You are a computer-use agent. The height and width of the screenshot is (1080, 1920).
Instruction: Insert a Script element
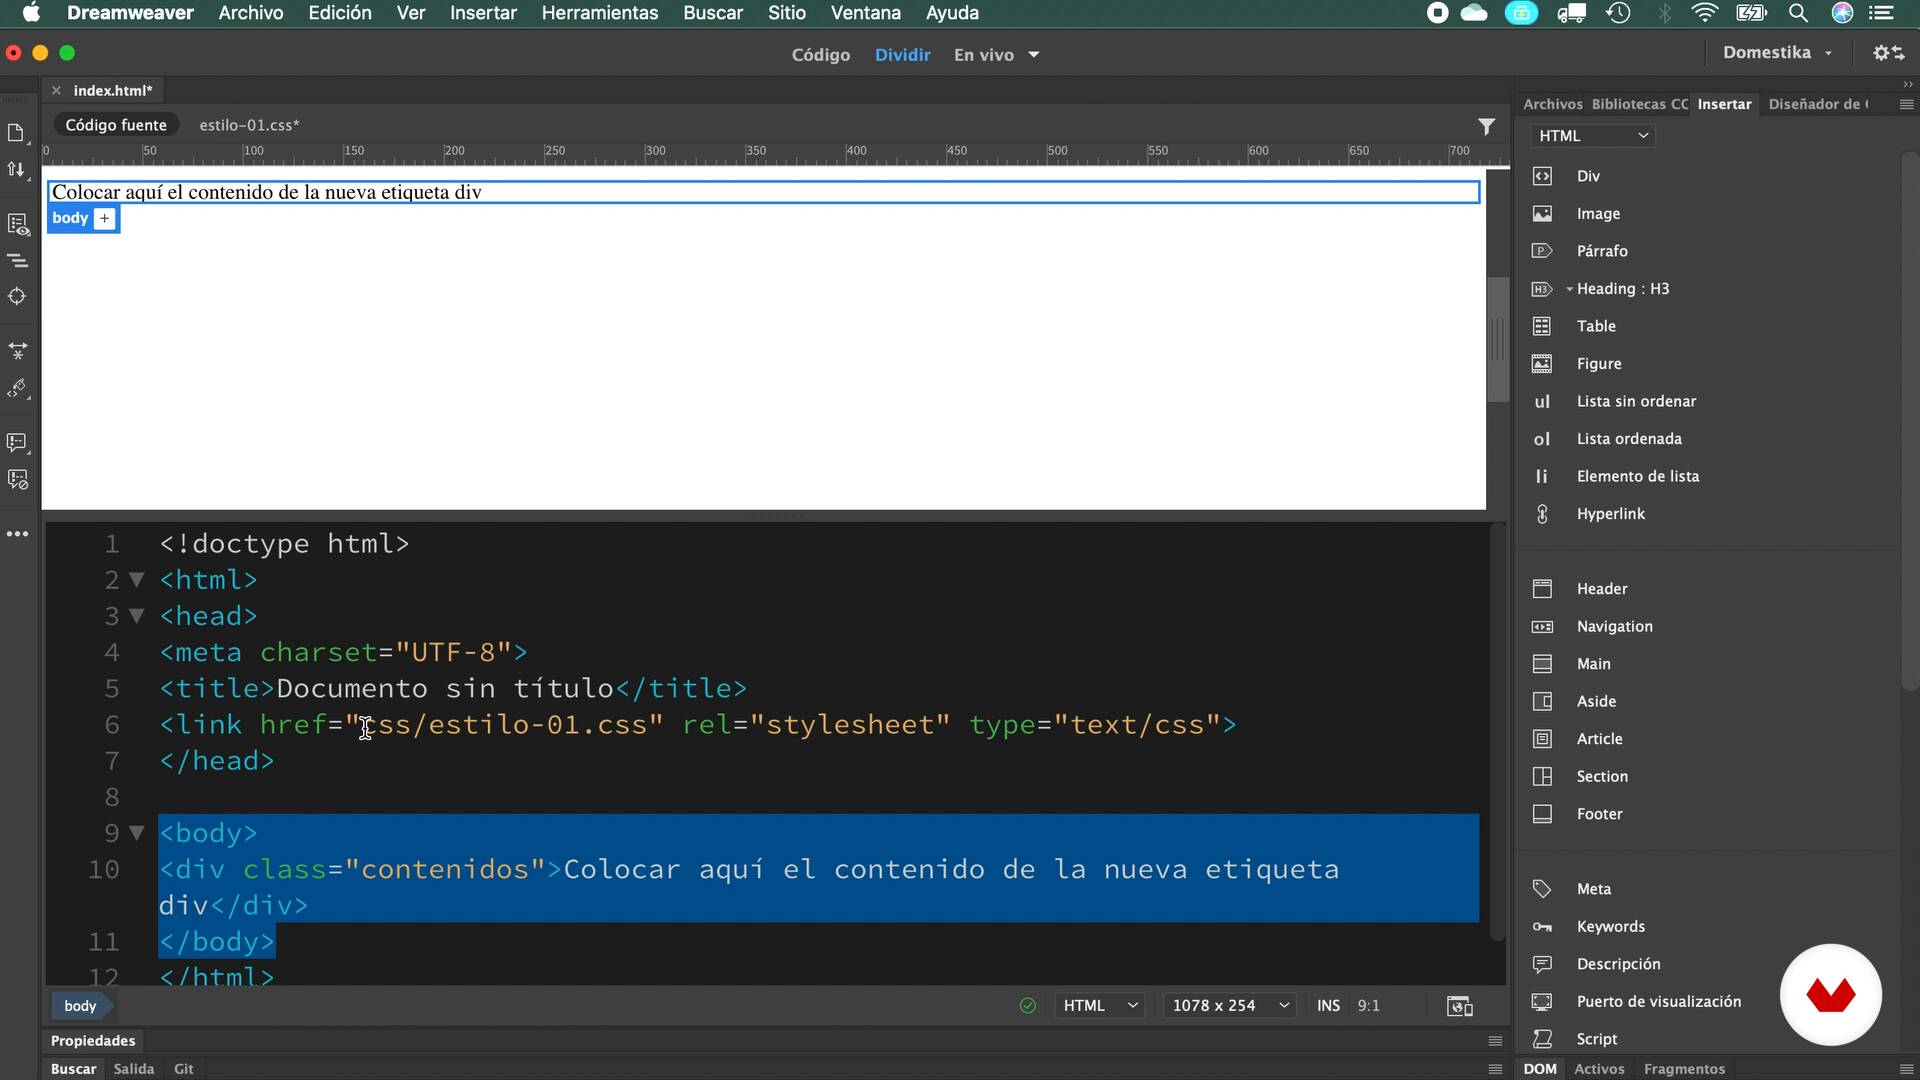click(x=1596, y=1039)
